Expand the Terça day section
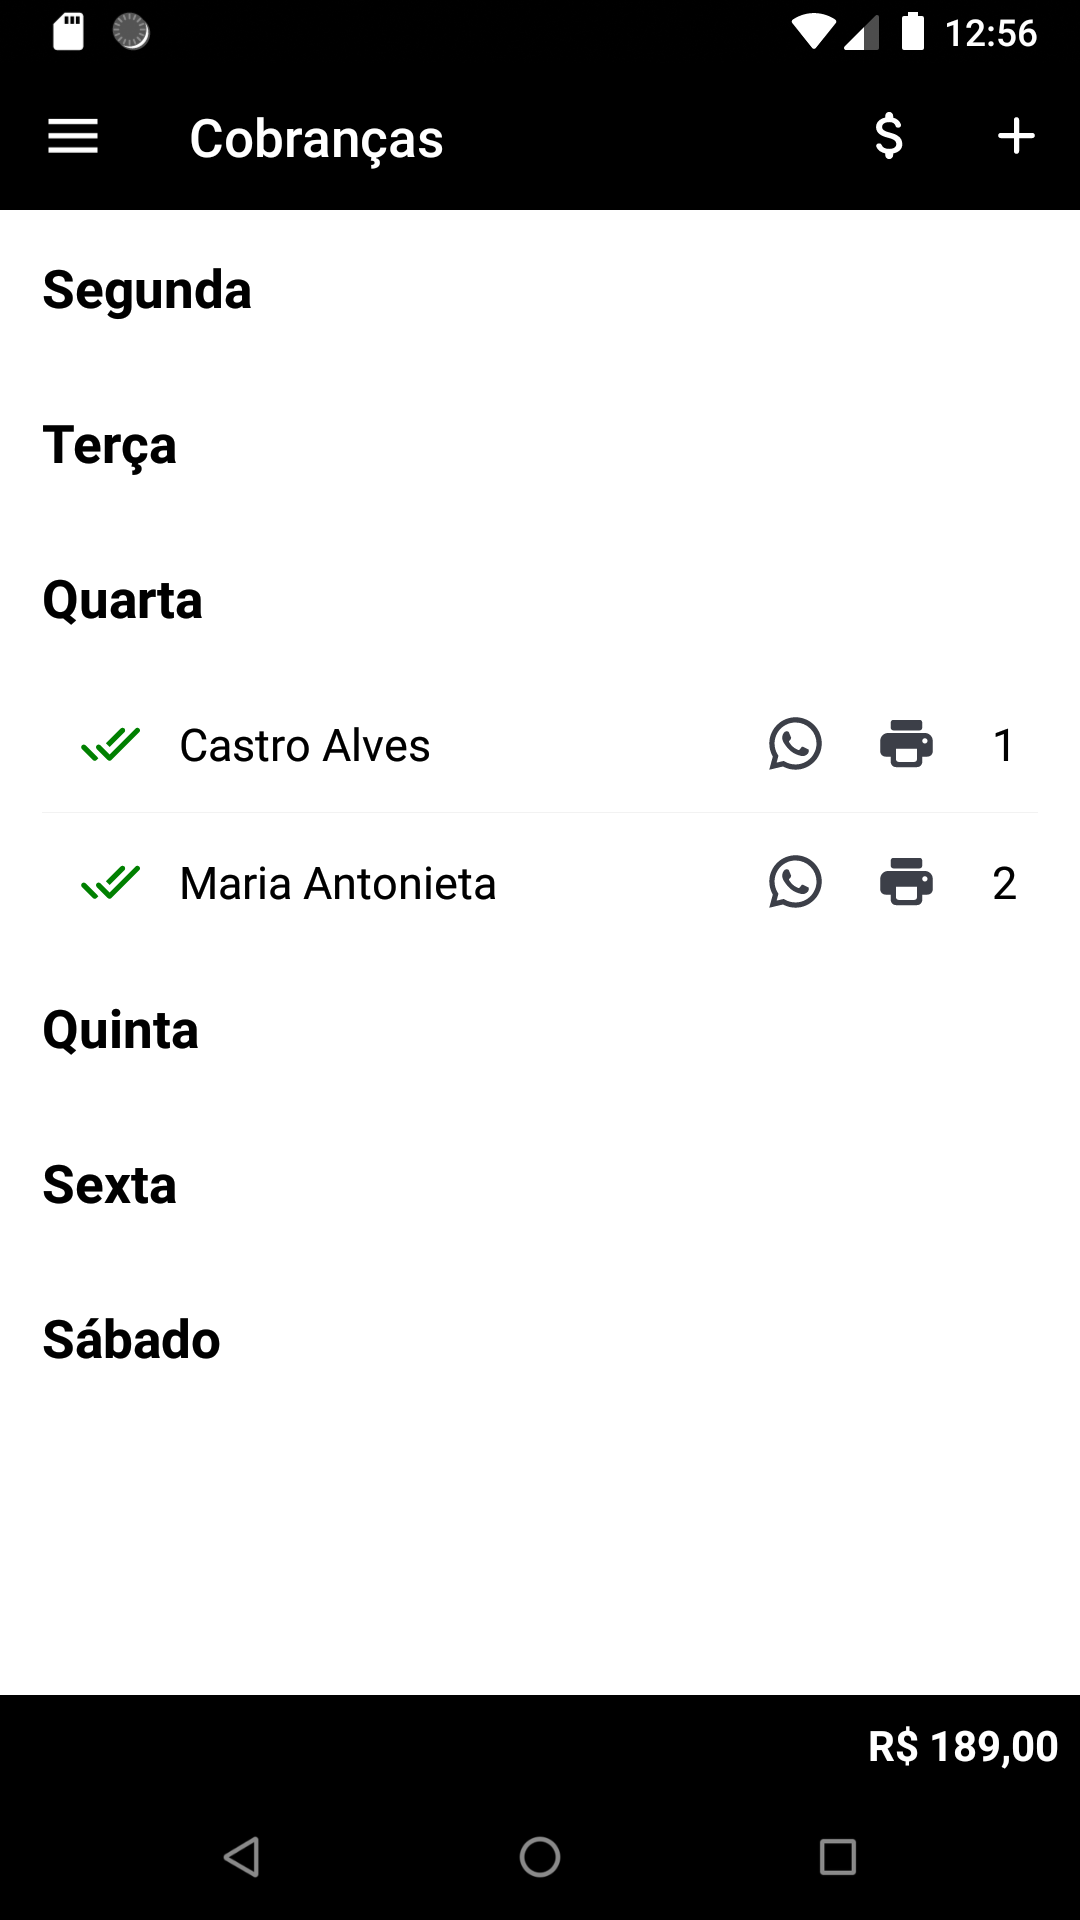 click(x=110, y=445)
